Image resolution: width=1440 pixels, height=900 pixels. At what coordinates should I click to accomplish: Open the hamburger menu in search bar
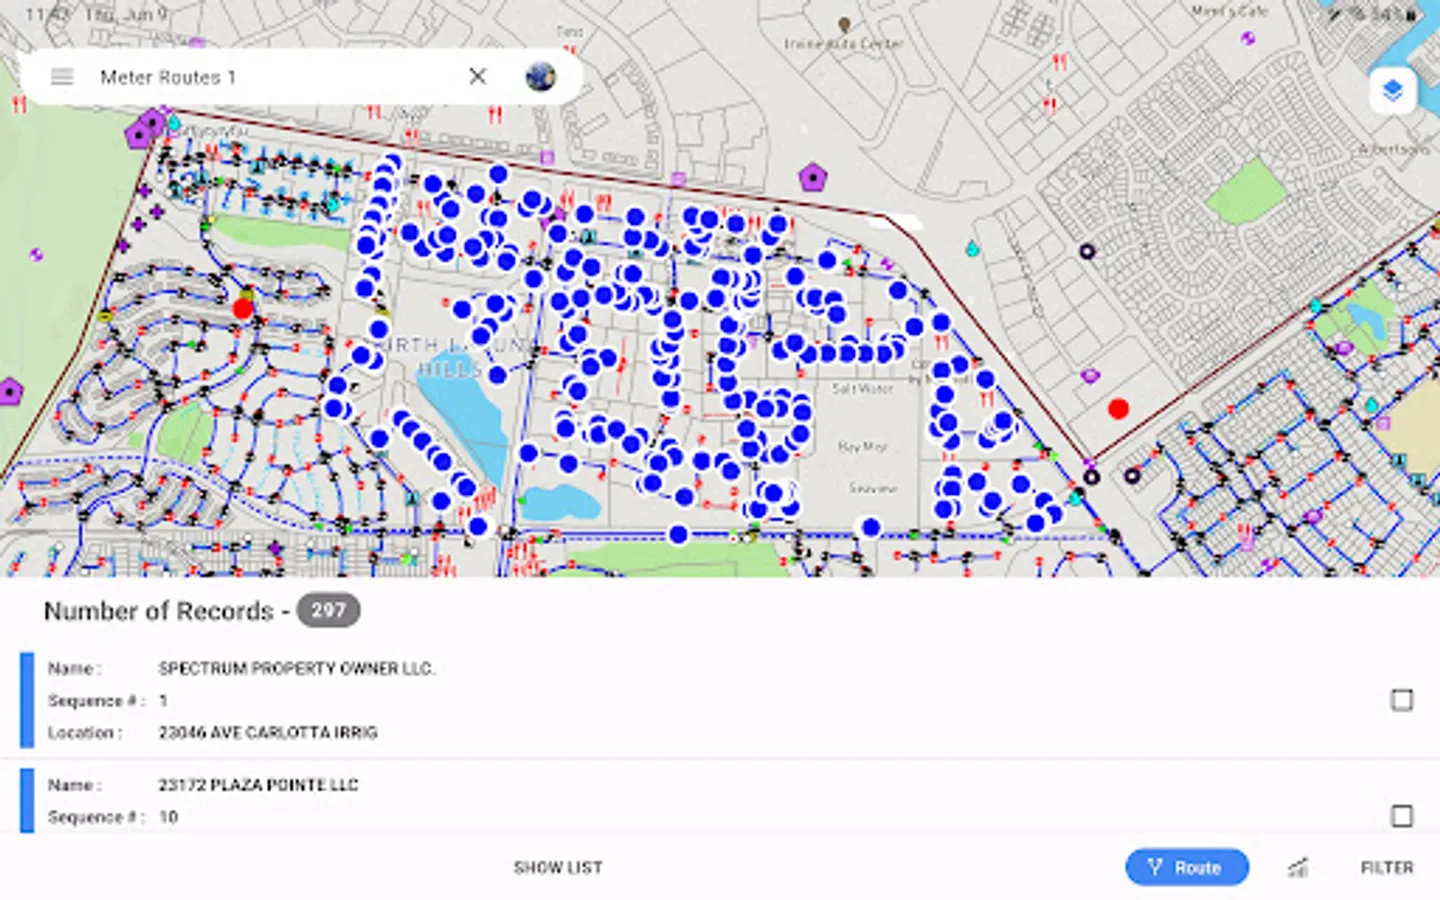pos(62,77)
